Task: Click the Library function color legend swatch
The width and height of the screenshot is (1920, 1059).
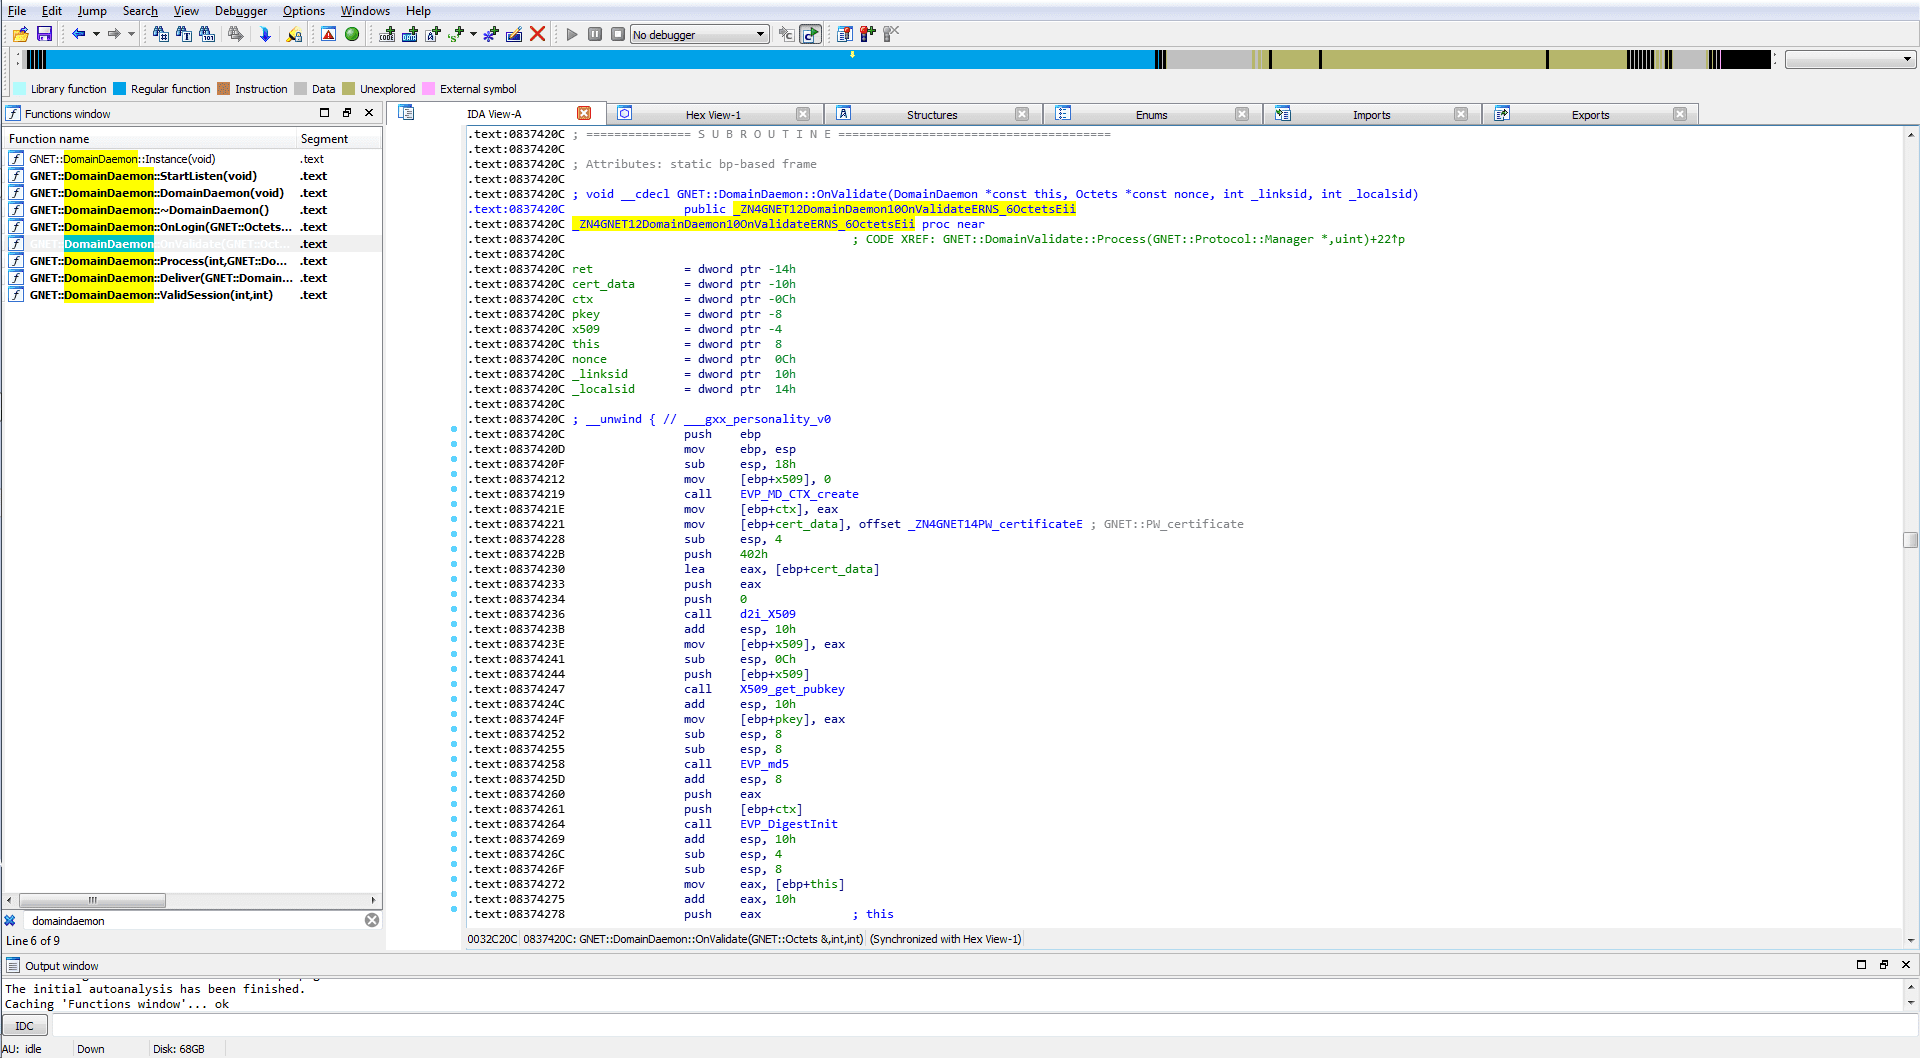Action: pyautogui.click(x=20, y=89)
